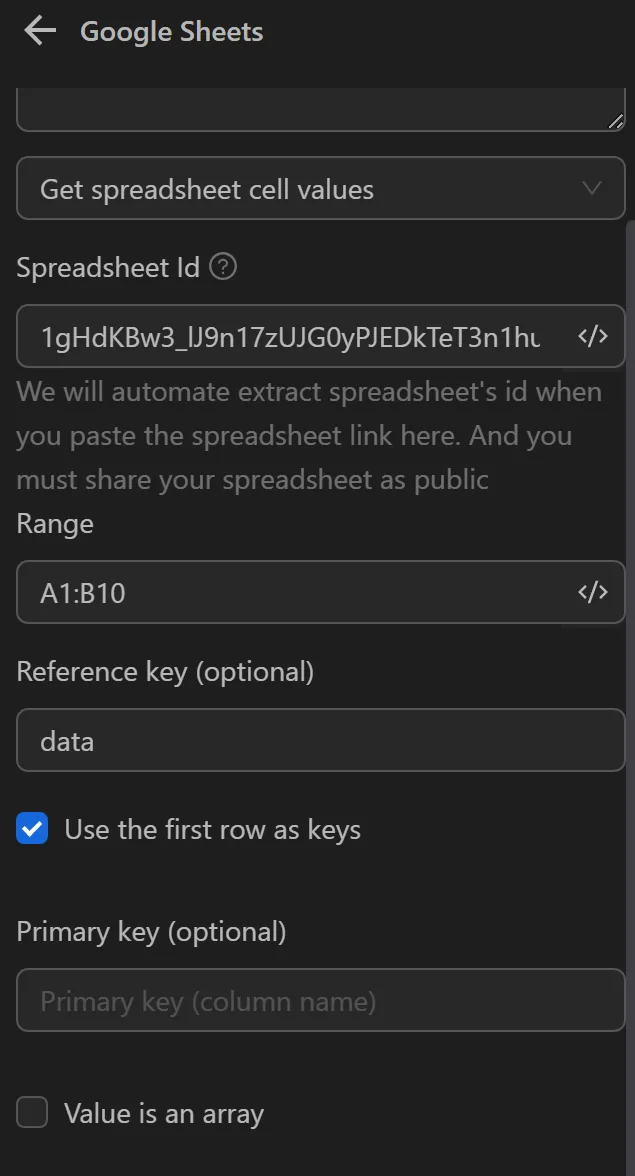Click the resize handle of the top textarea

point(616,120)
